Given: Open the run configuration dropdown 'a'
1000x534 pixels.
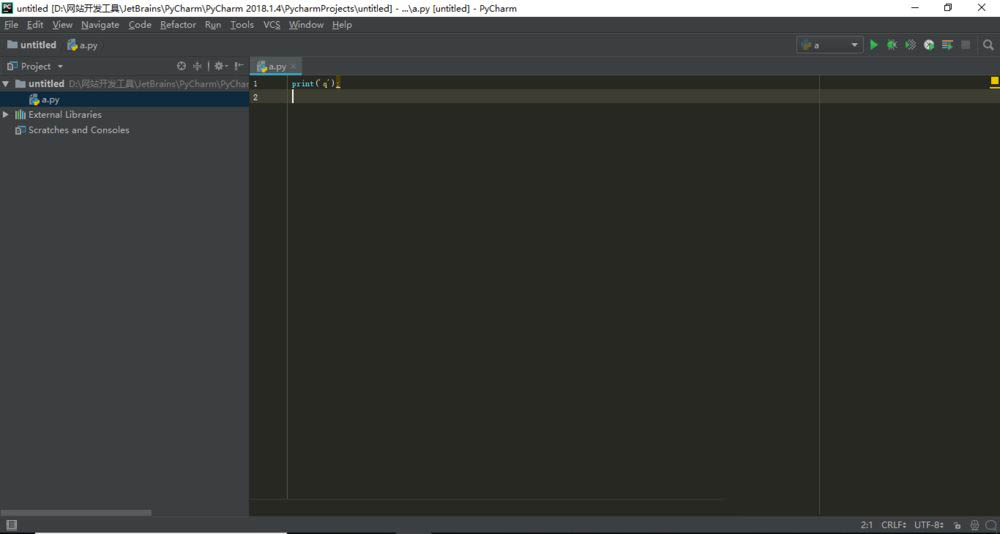Looking at the screenshot, I should pyautogui.click(x=829, y=45).
